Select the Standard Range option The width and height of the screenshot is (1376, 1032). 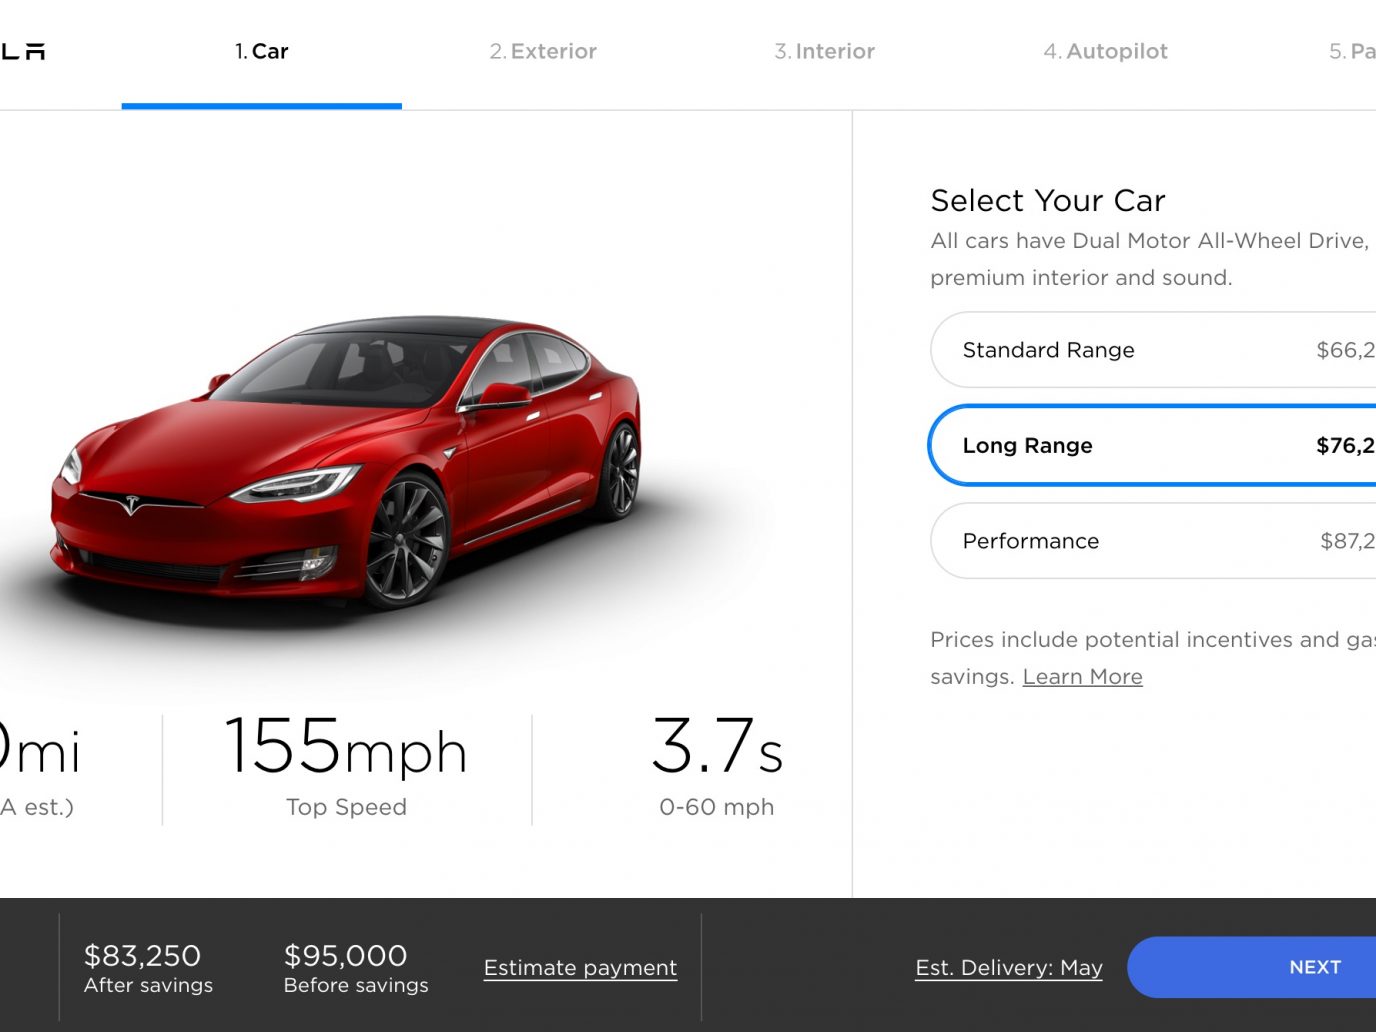(1153, 350)
